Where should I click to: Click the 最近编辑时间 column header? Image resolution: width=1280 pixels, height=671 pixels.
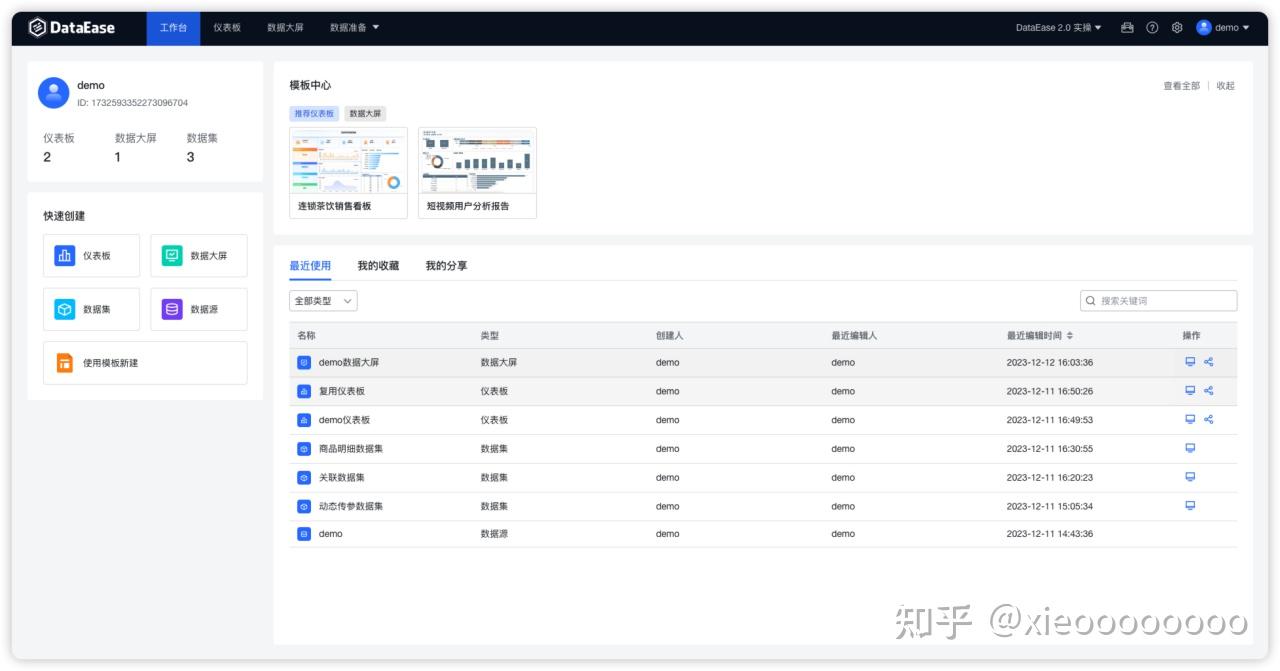(x=1034, y=336)
